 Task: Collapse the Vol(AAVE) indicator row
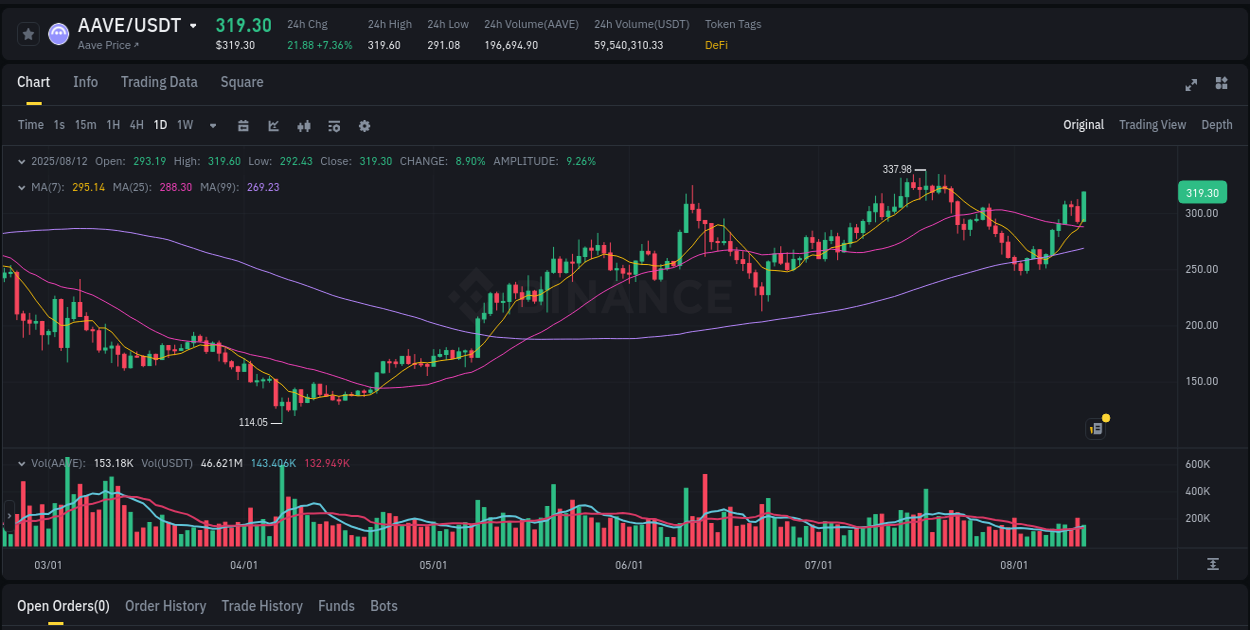coord(22,463)
